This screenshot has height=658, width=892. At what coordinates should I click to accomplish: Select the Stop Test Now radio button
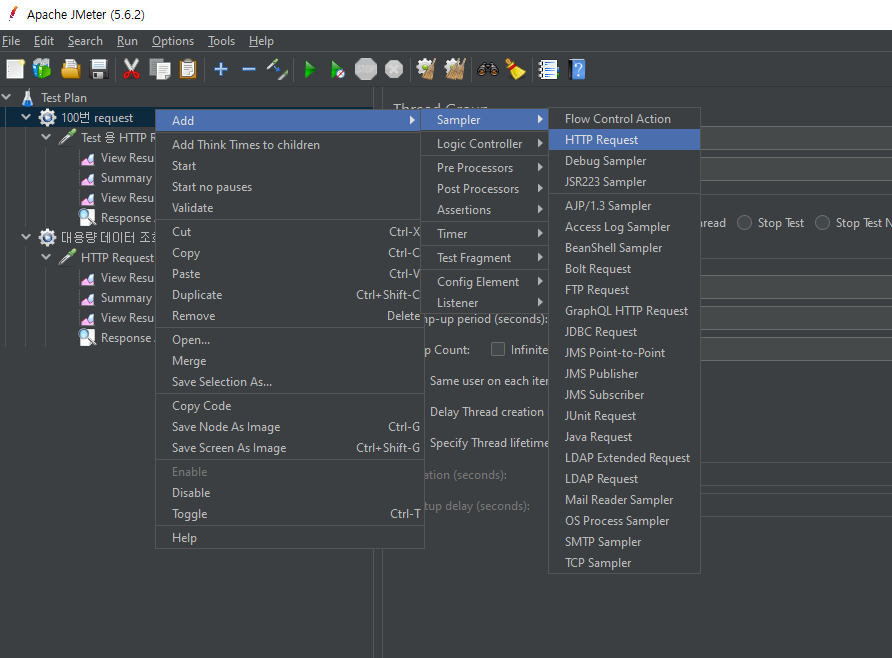point(822,222)
